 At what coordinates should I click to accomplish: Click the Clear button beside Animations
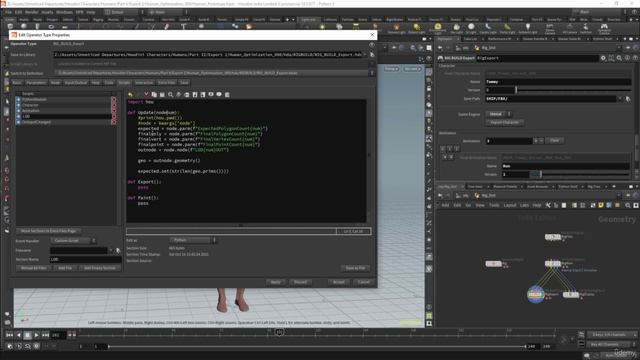pos(554,140)
